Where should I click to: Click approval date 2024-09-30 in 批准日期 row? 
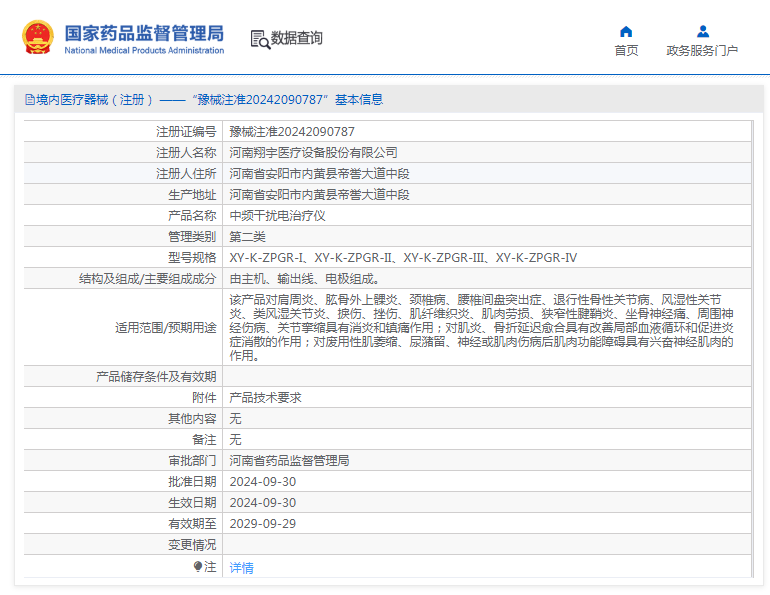(263, 482)
